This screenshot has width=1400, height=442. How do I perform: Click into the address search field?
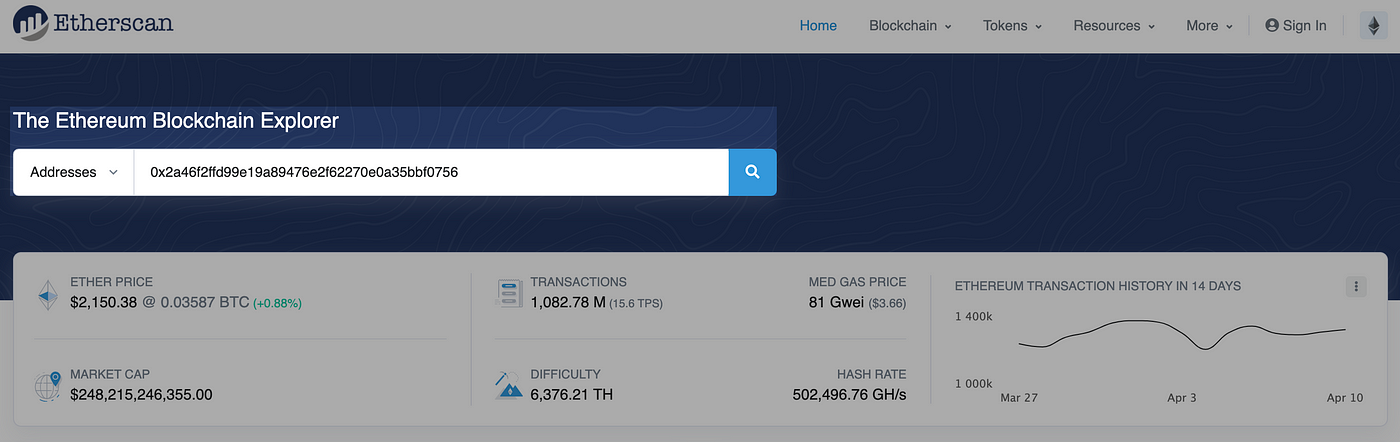pos(431,172)
